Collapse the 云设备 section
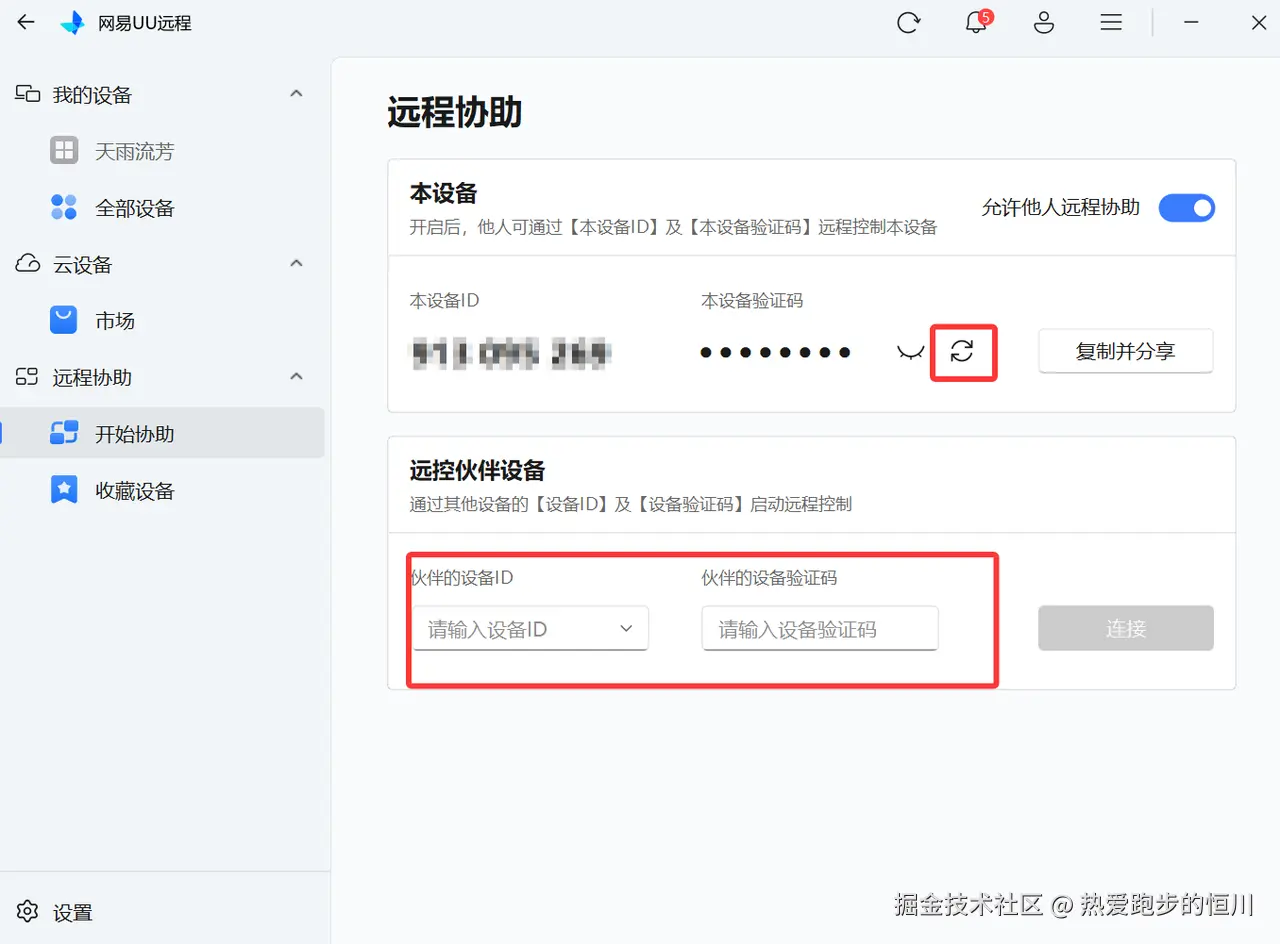Image resolution: width=1280 pixels, height=944 pixels. 296,263
